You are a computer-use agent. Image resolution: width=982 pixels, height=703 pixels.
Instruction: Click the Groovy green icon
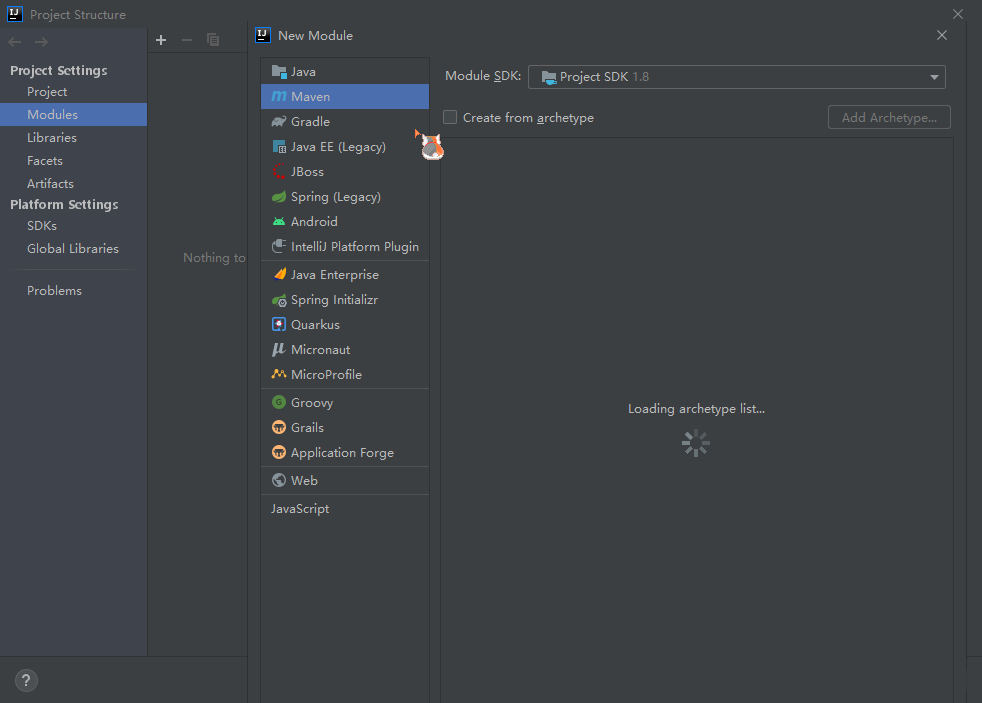tap(279, 402)
